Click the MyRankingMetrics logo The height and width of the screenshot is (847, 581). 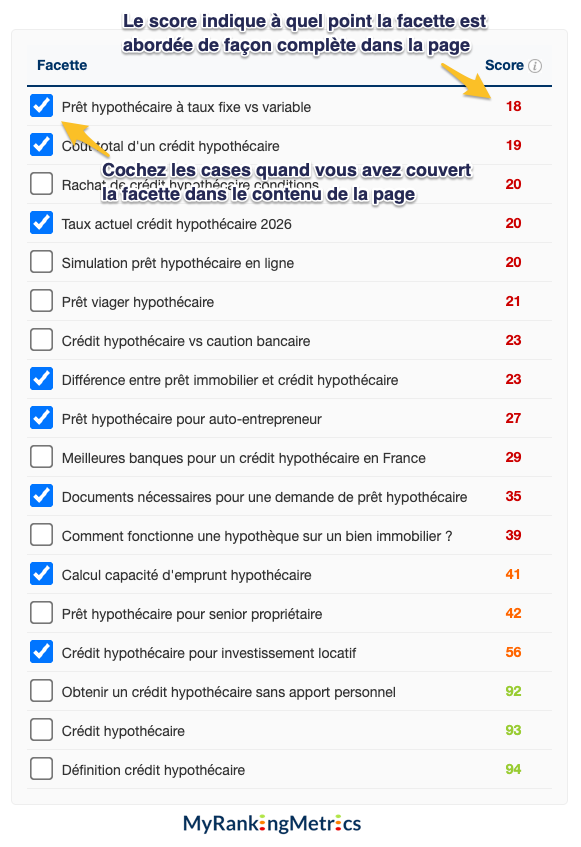pos(272,824)
